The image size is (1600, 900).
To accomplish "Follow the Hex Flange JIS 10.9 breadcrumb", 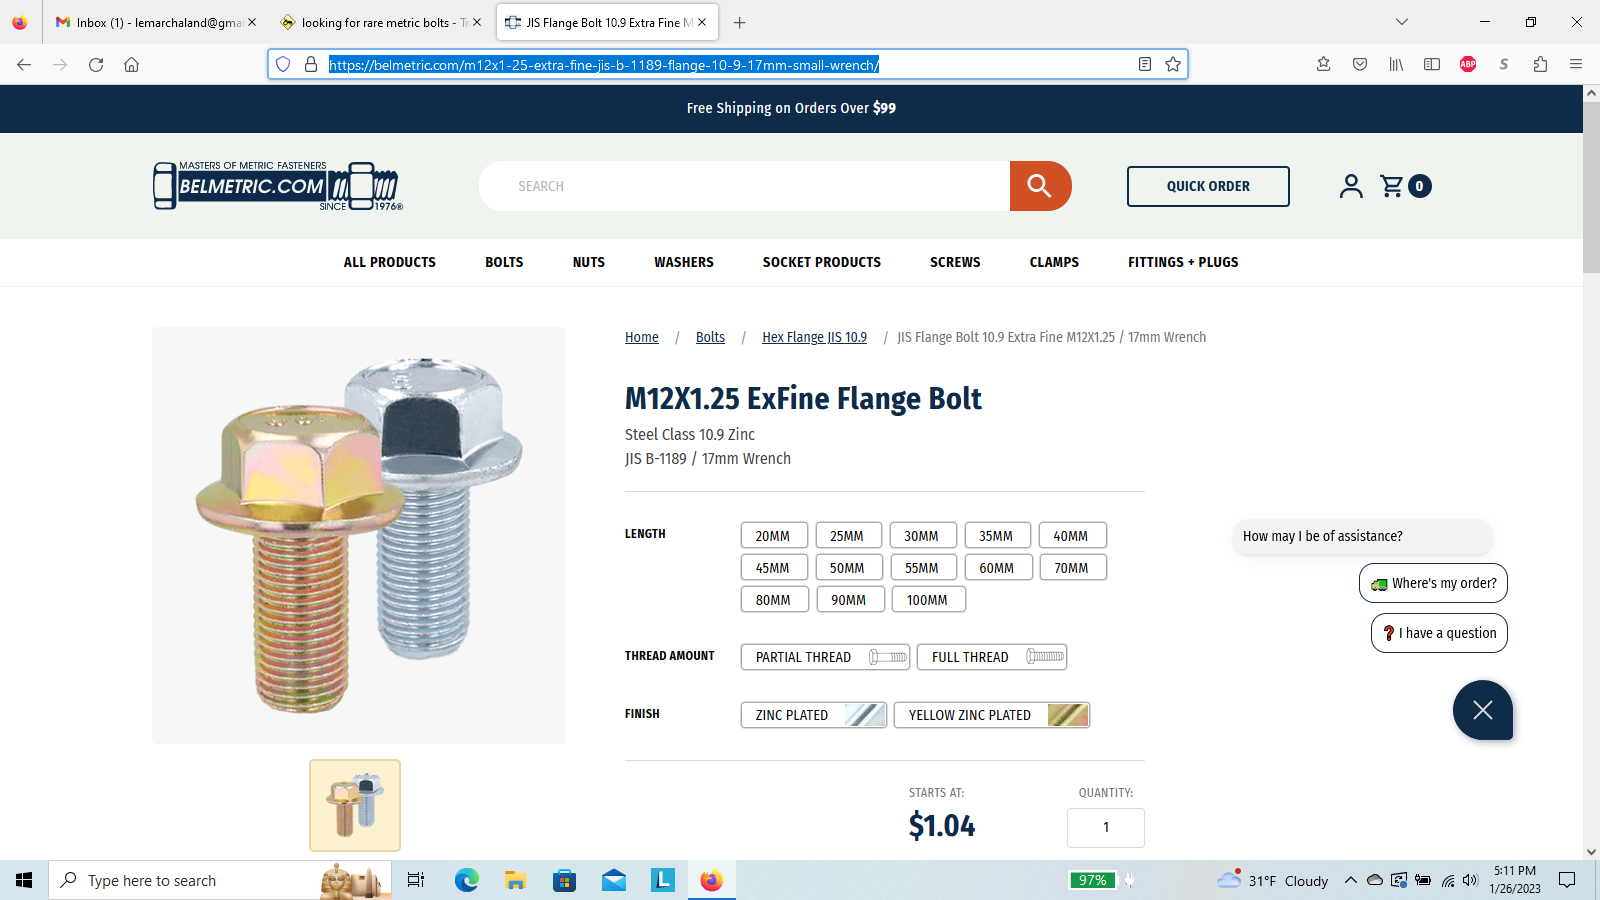I will pos(814,337).
